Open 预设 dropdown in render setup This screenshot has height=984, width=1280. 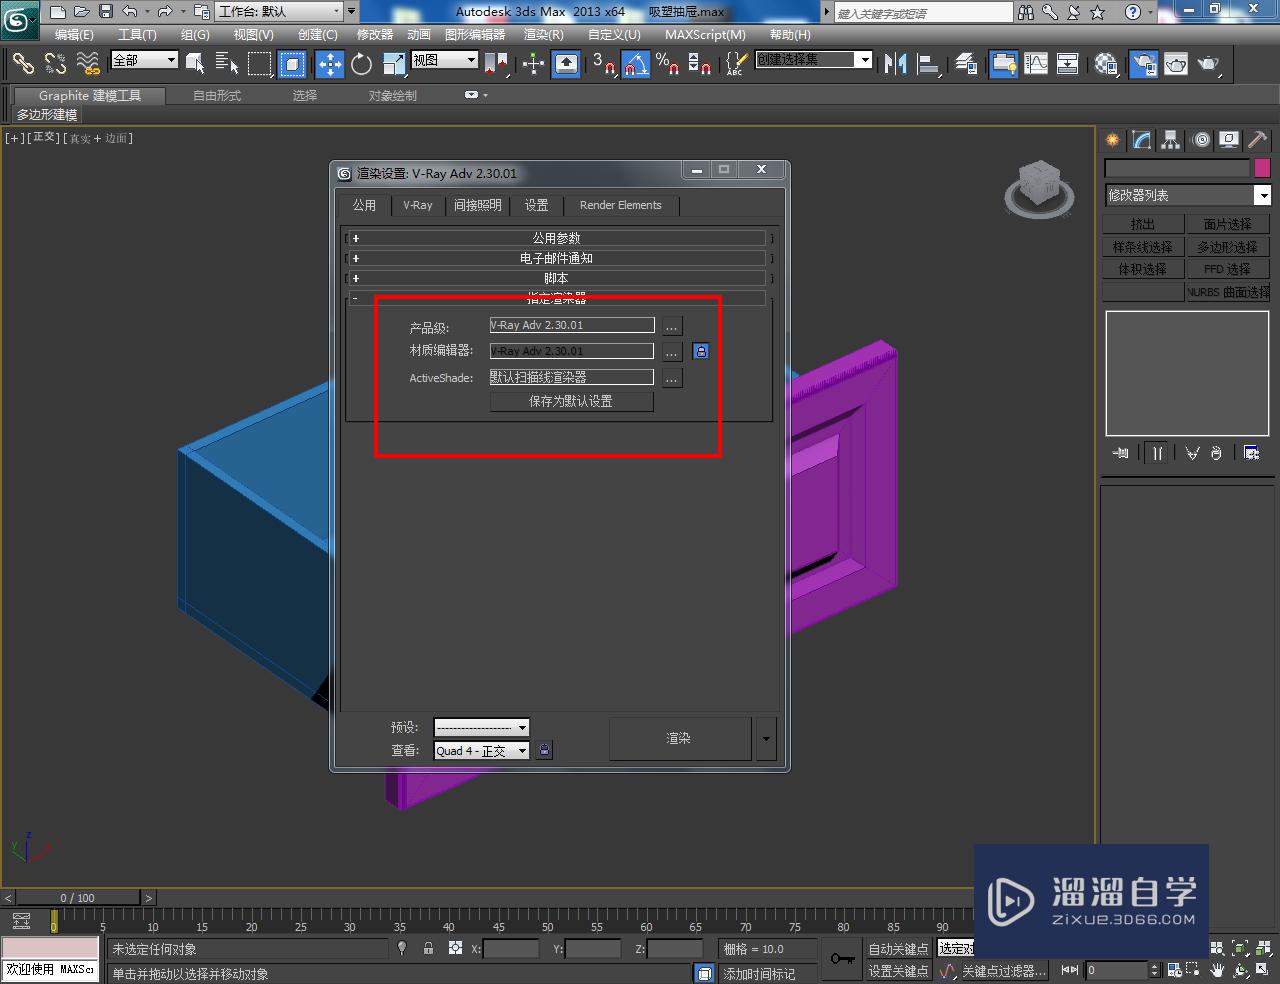(x=481, y=727)
